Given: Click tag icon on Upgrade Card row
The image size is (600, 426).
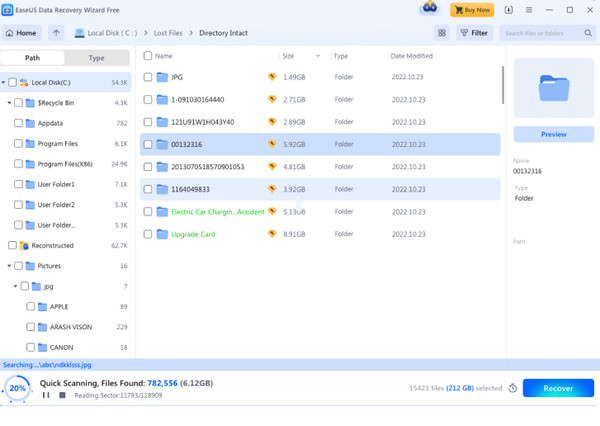Looking at the screenshot, I should (x=272, y=234).
